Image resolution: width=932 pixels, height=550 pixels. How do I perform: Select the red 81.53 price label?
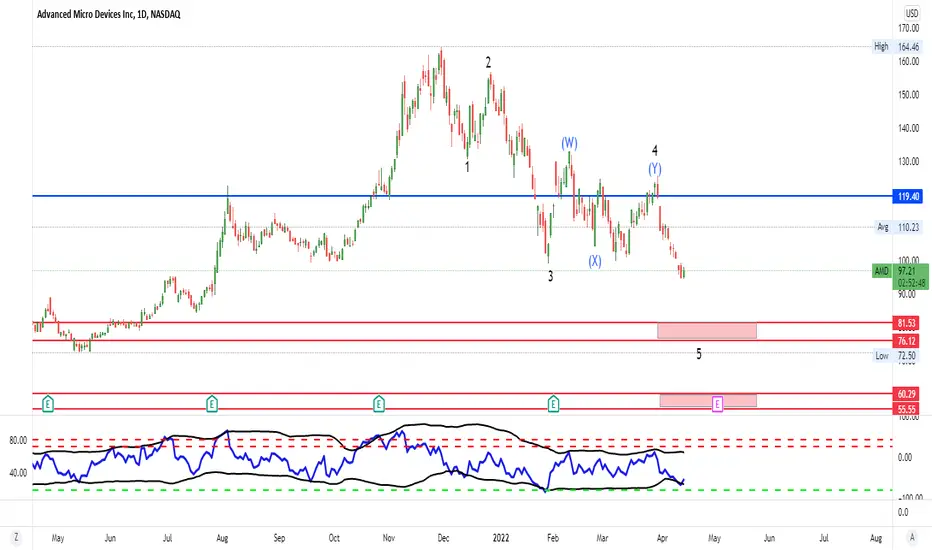point(906,323)
